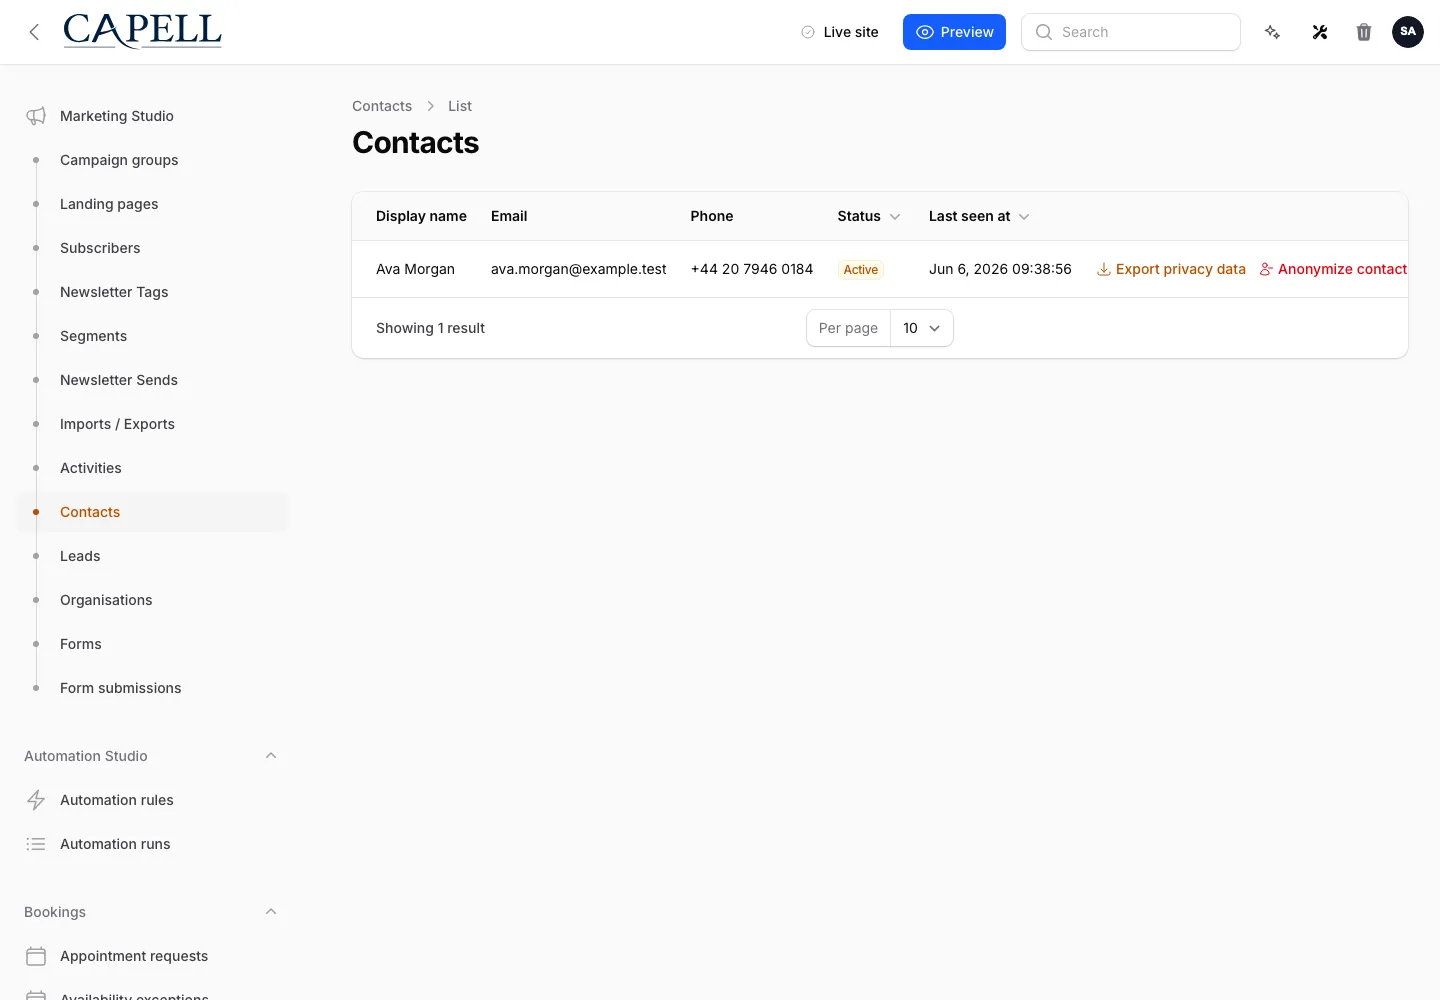The height and width of the screenshot is (1000, 1440).
Task: Click phone +44 20 7946 0184
Action: pyautogui.click(x=752, y=269)
